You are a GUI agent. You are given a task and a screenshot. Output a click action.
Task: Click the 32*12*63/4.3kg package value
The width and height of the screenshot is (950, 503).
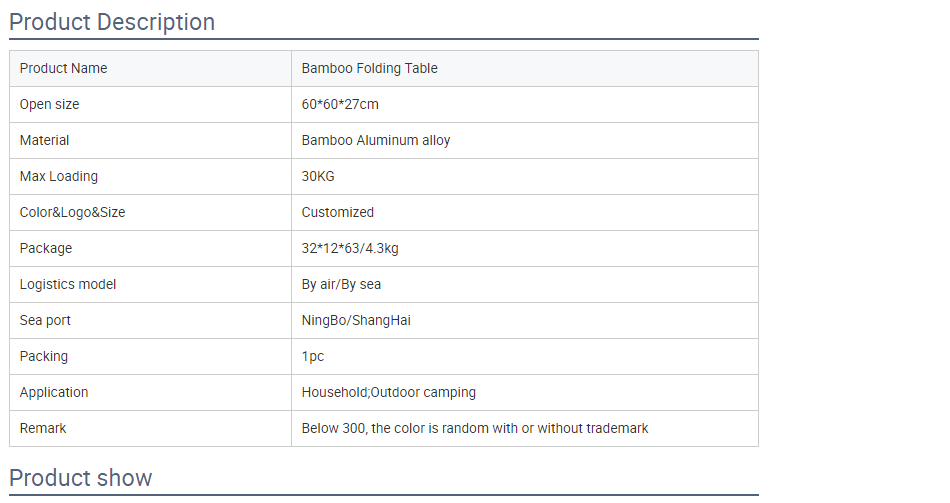click(350, 248)
